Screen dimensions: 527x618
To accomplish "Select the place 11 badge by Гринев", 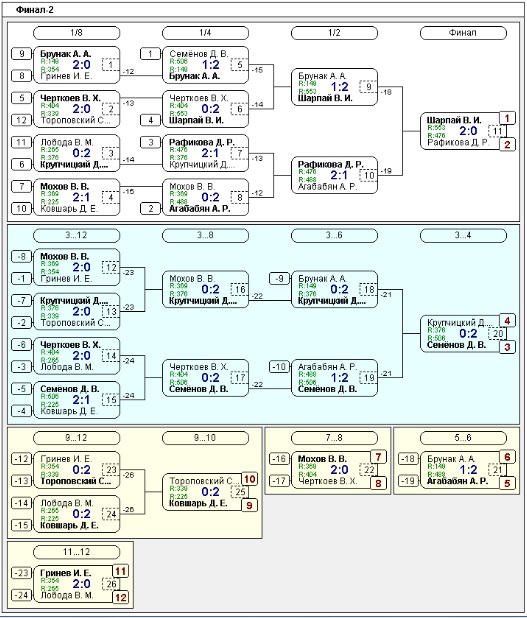I will click(x=121, y=571).
